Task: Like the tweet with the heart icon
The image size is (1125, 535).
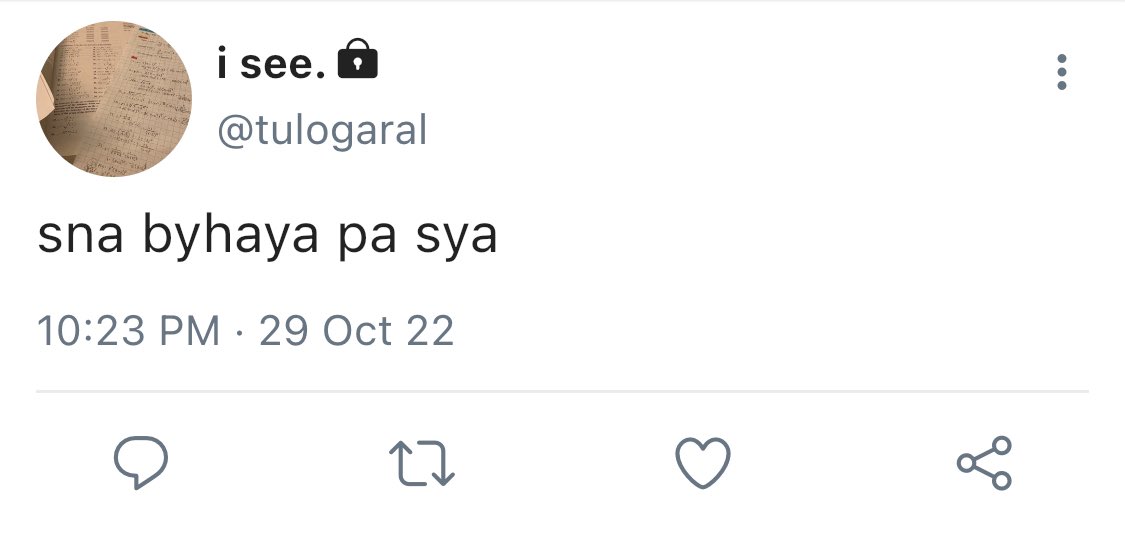Action: (703, 463)
